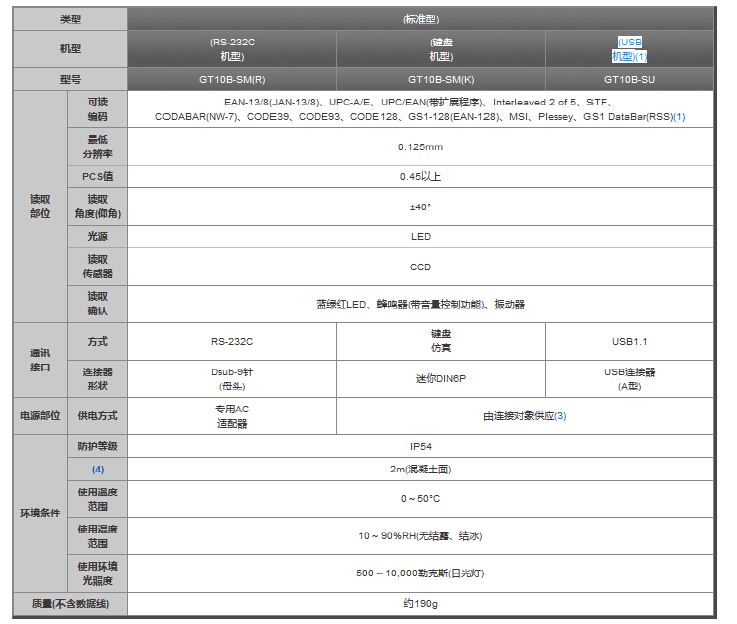Select the GT10B-SU model cell
The width and height of the screenshot is (737, 624).
click(x=629, y=79)
